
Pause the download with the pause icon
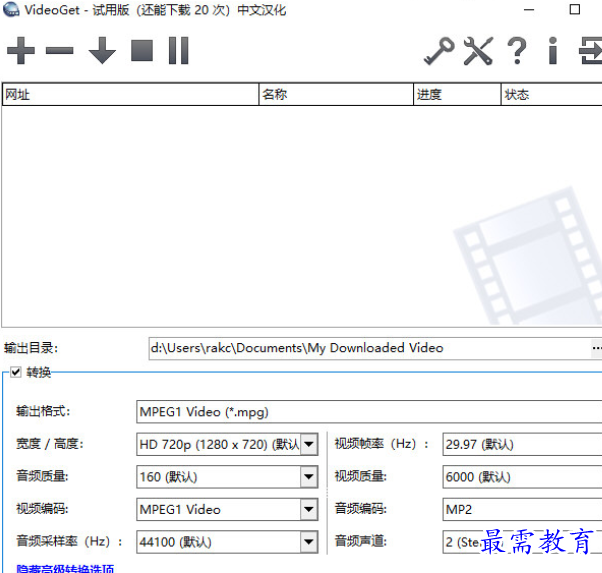coord(179,50)
